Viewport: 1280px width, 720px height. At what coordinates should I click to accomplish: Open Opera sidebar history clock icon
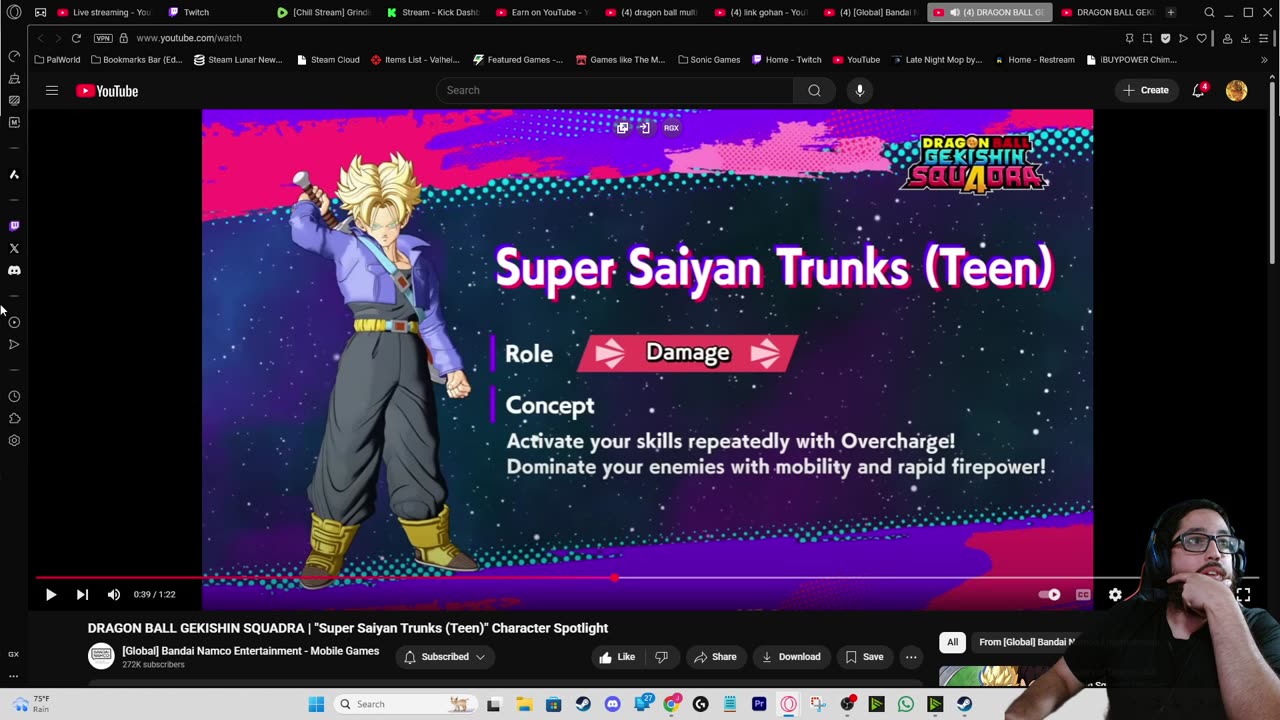(14, 396)
